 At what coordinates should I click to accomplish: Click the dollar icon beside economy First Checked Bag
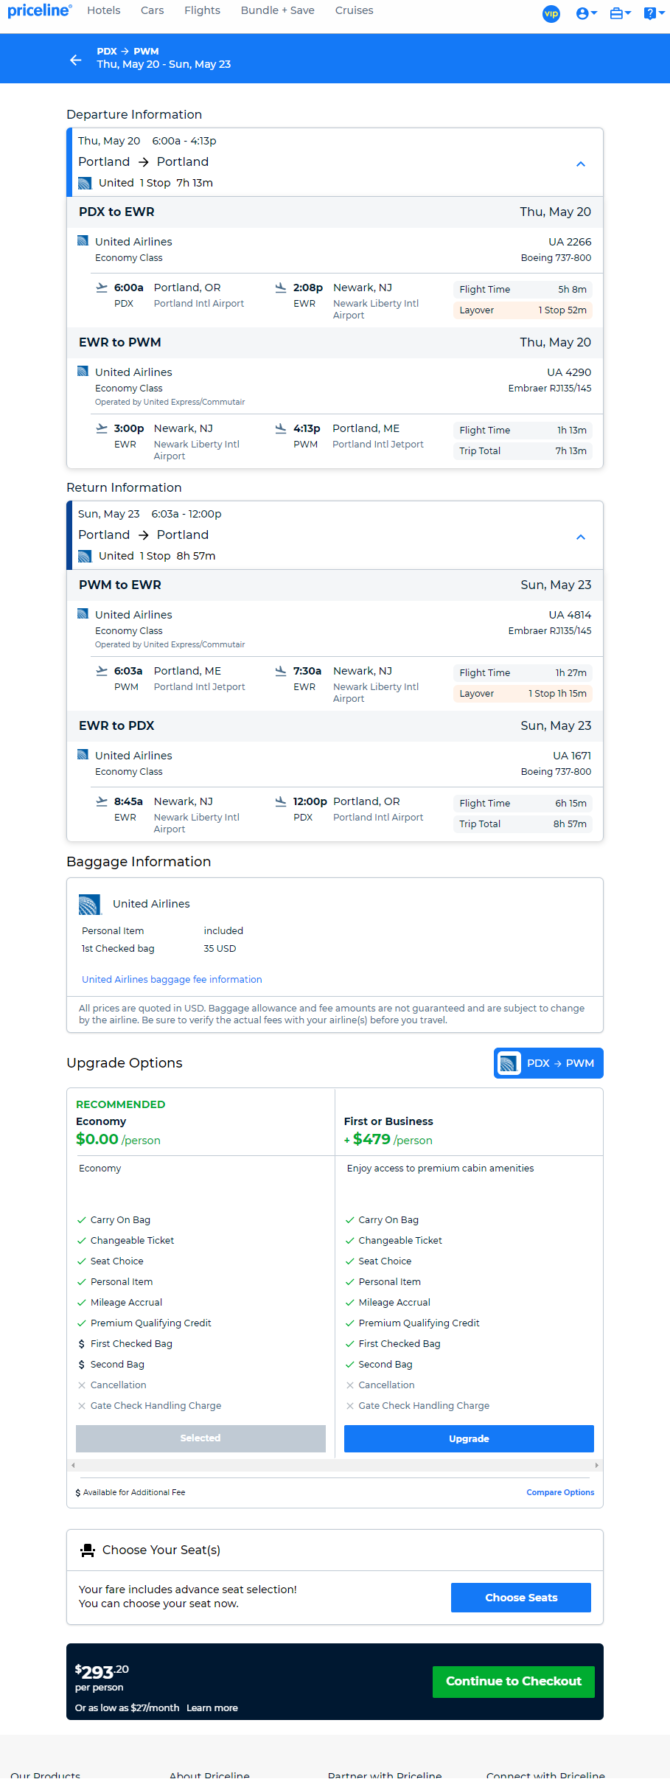(81, 1344)
